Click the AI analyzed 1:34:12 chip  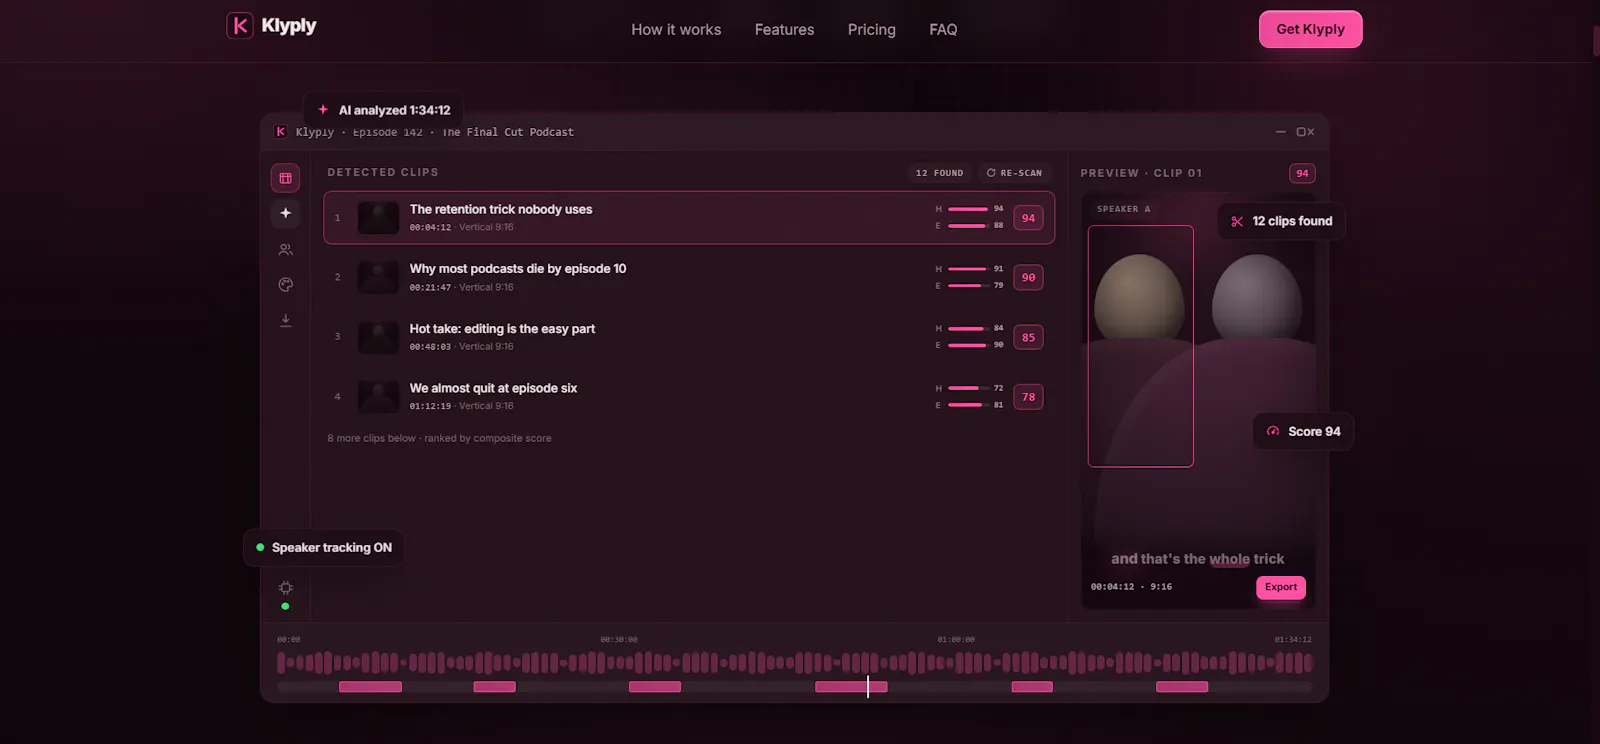click(x=383, y=110)
